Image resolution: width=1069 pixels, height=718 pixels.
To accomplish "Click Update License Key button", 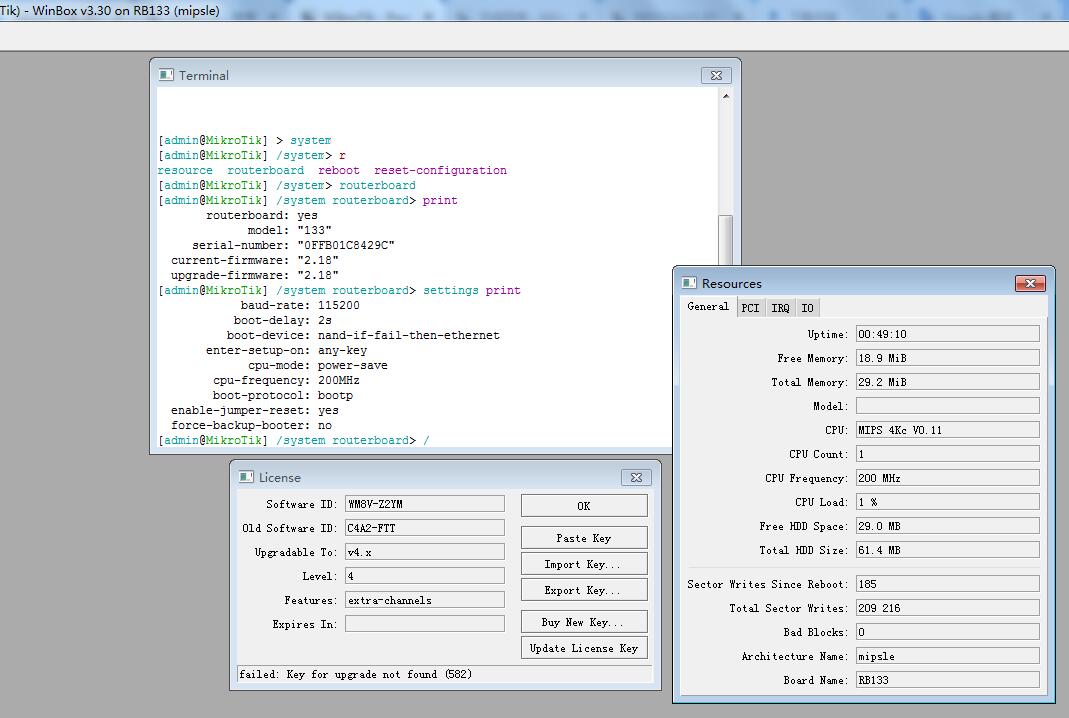I will coord(584,648).
